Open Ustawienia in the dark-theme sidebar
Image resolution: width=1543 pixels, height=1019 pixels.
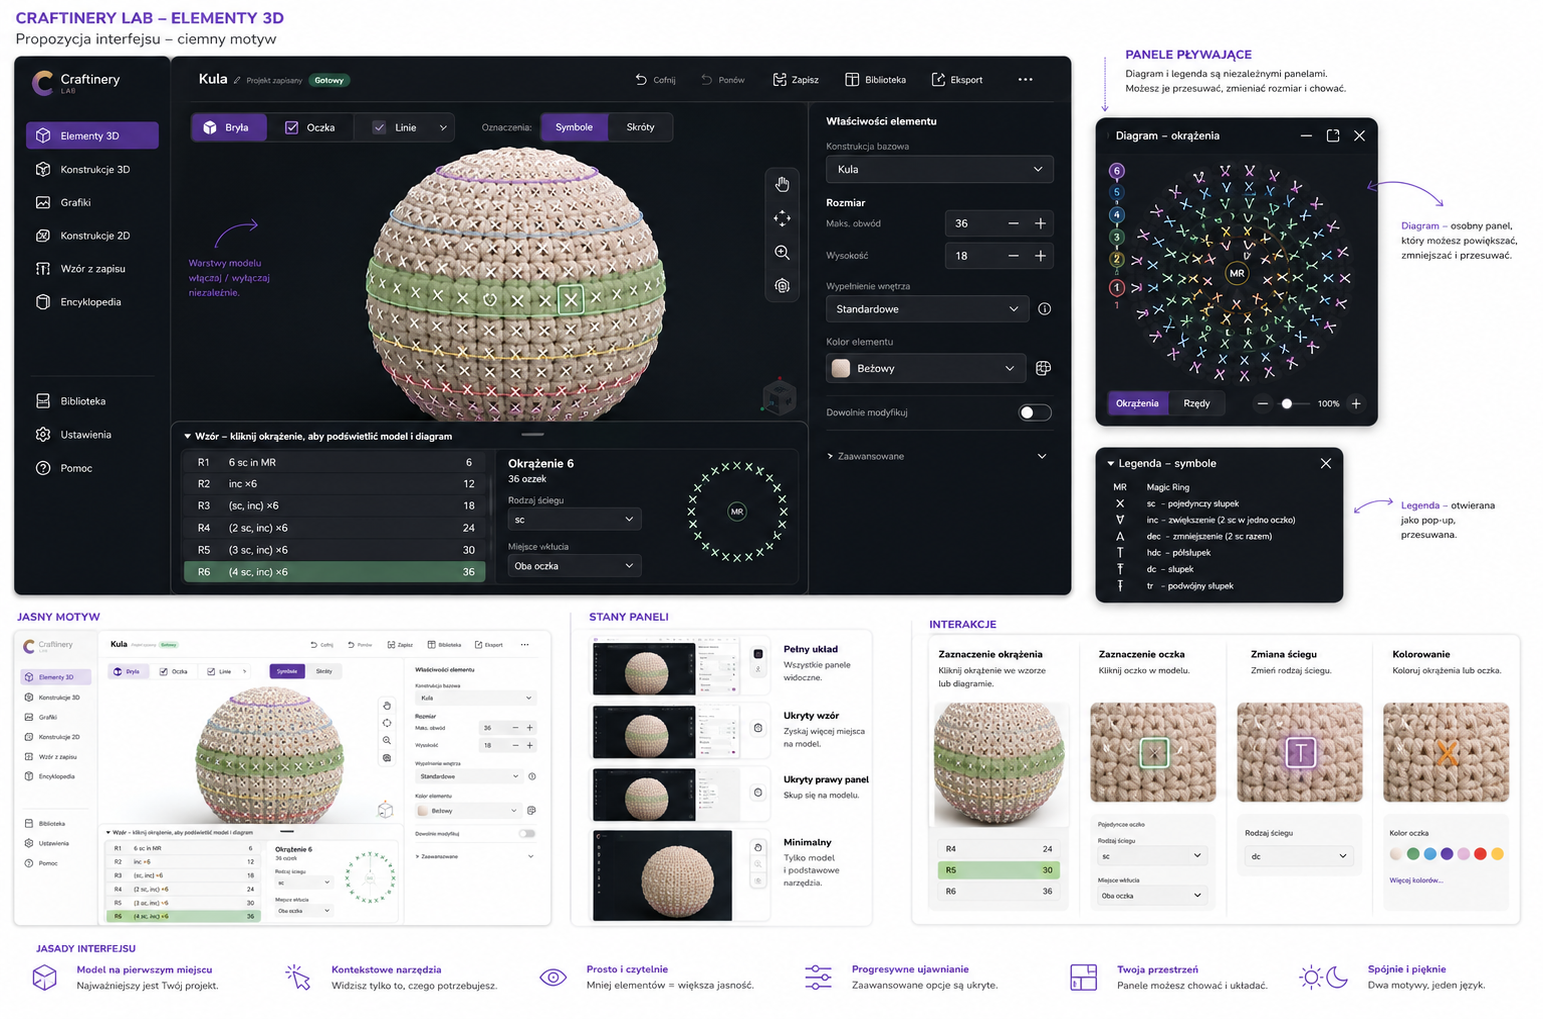(x=91, y=435)
